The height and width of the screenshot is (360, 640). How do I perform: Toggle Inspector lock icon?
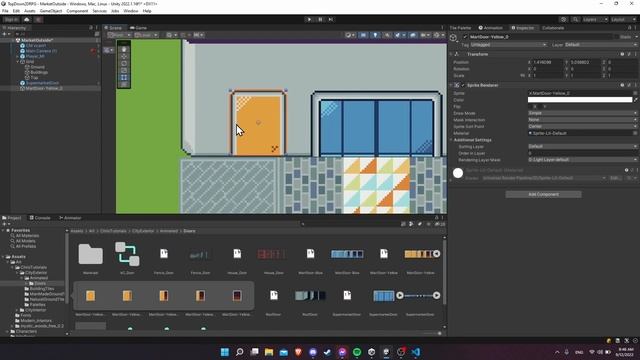(x=629, y=28)
